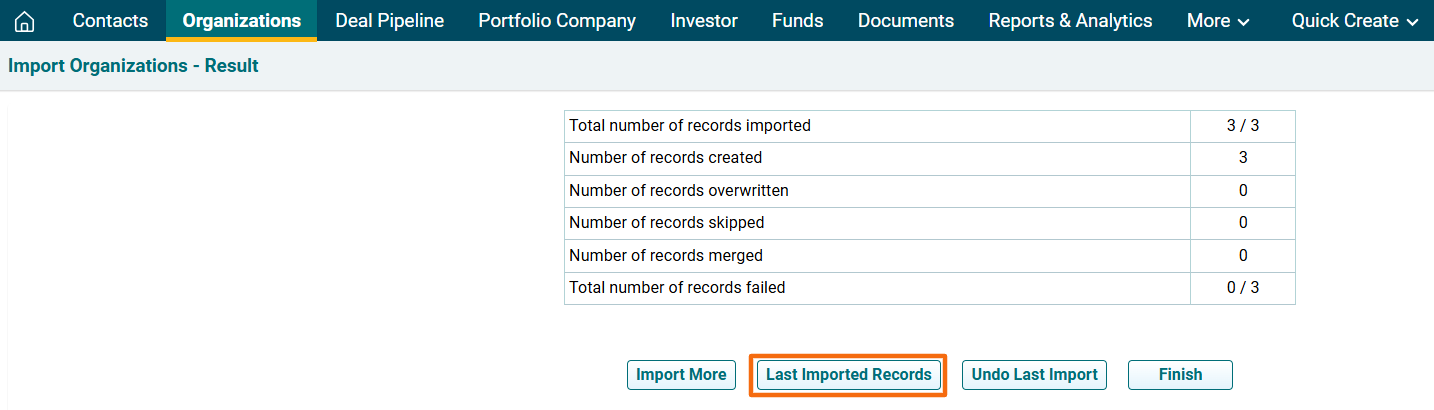
Task: Click the Import Organizations - Result heading
Action: (133, 66)
